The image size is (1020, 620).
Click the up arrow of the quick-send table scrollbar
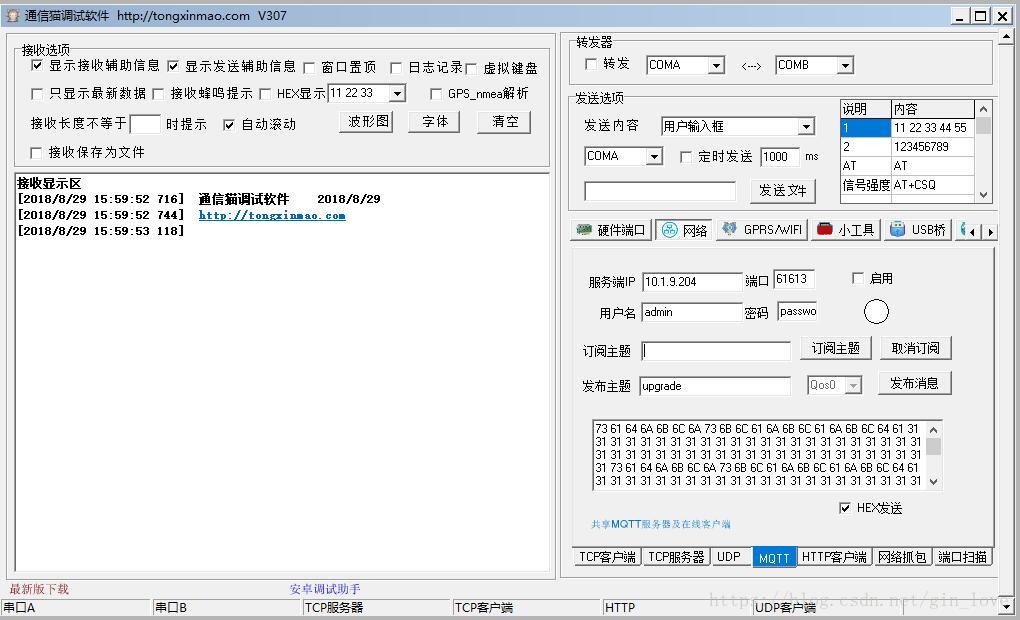click(983, 109)
